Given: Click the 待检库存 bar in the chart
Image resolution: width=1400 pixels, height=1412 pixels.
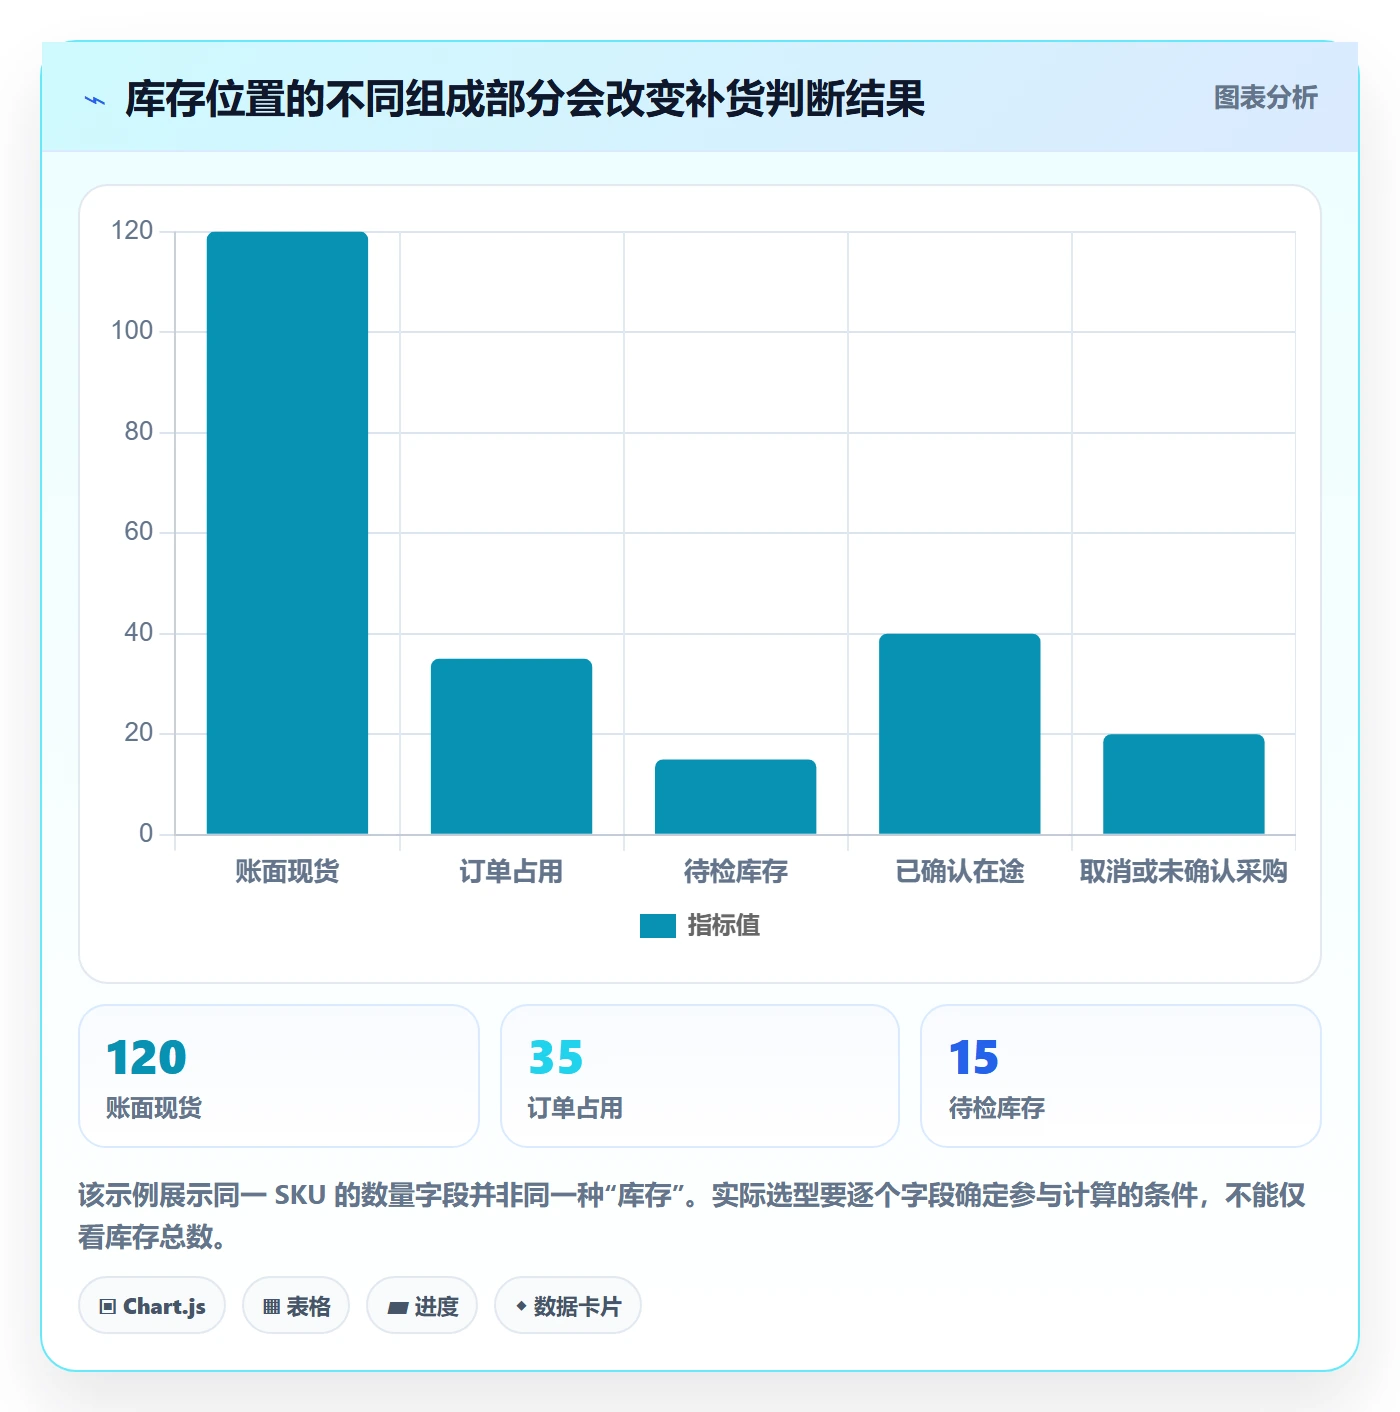Looking at the screenshot, I should [735, 797].
